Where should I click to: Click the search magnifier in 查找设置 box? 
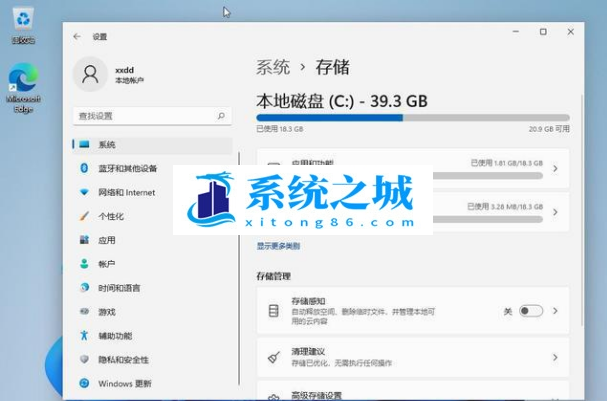pyautogui.click(x=221, y=116)
